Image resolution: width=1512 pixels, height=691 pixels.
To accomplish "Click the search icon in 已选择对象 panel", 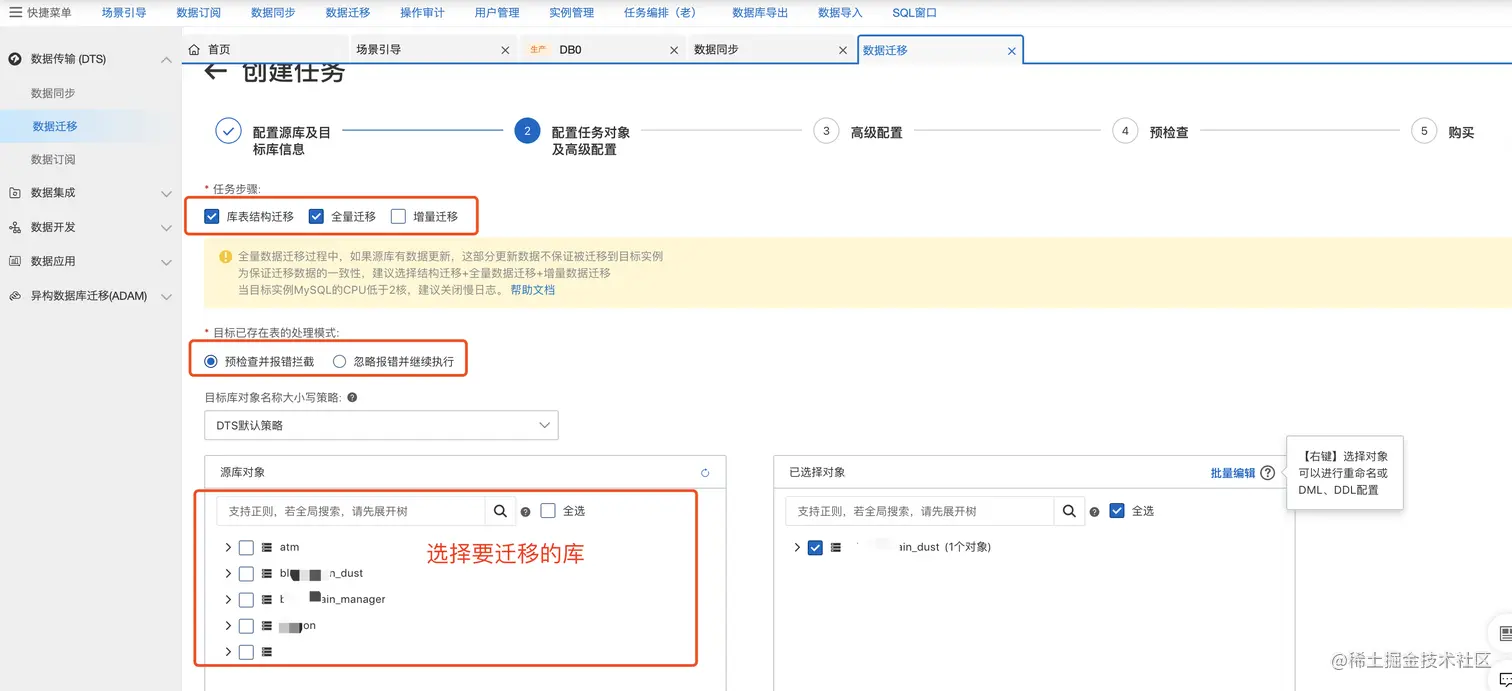I will 1069,511.
